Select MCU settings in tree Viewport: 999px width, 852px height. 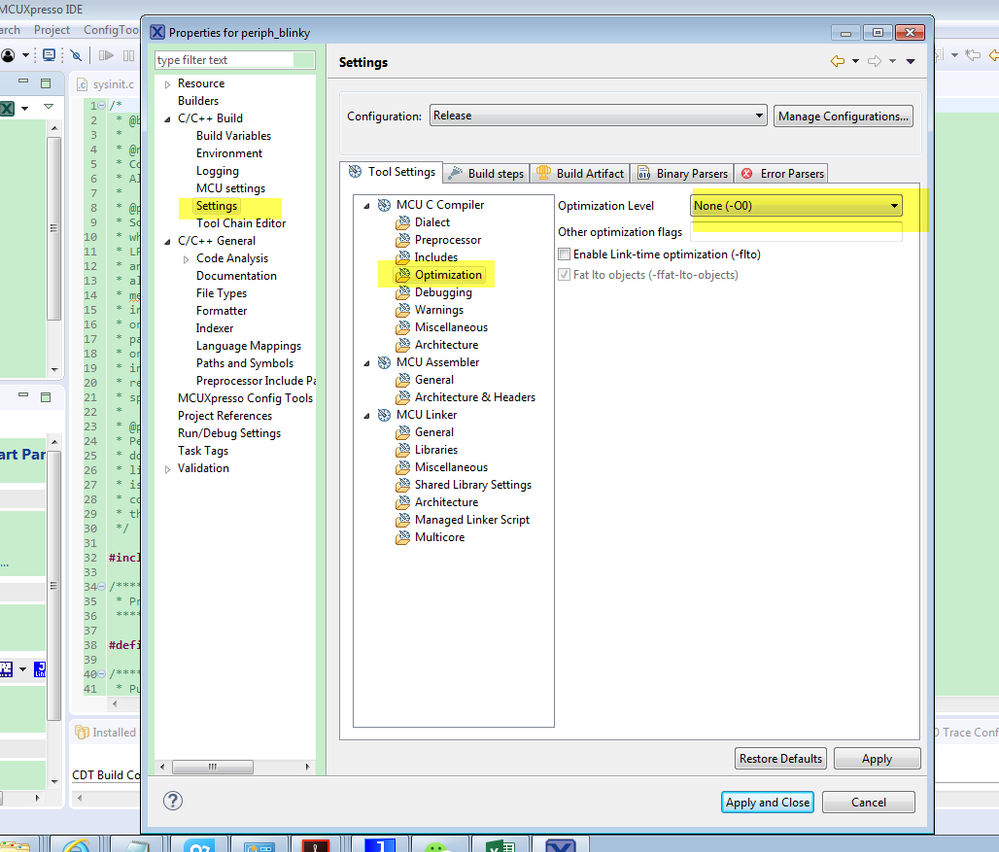point(231,188)
